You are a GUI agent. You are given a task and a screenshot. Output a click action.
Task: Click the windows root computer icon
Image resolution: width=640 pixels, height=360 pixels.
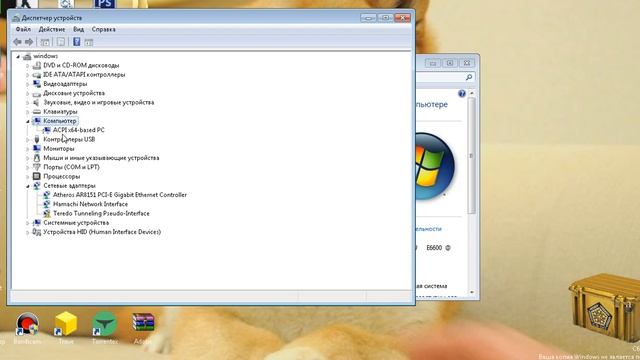pyautogui.click(x=27, y=56)
